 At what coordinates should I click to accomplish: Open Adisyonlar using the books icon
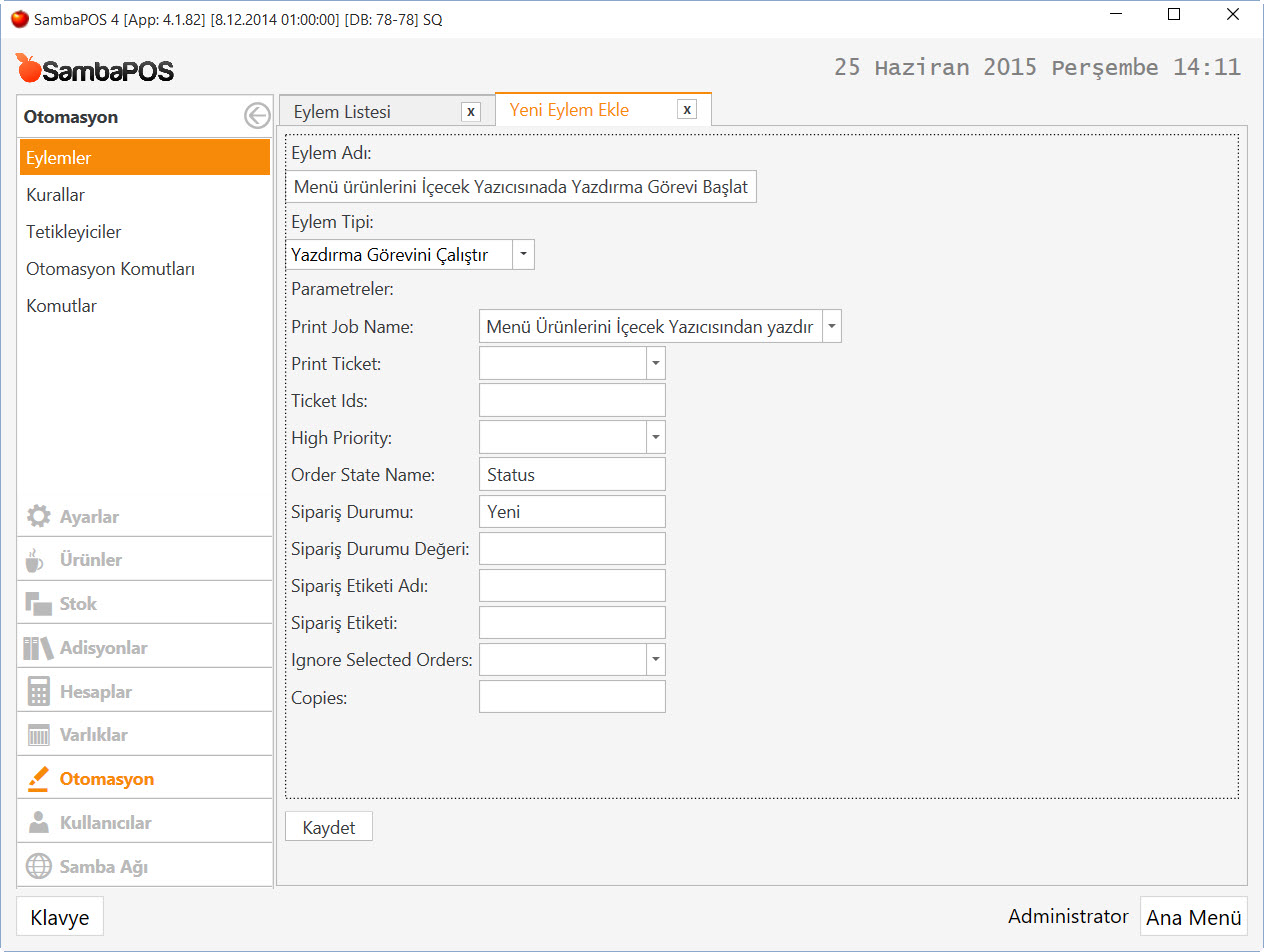38,648
